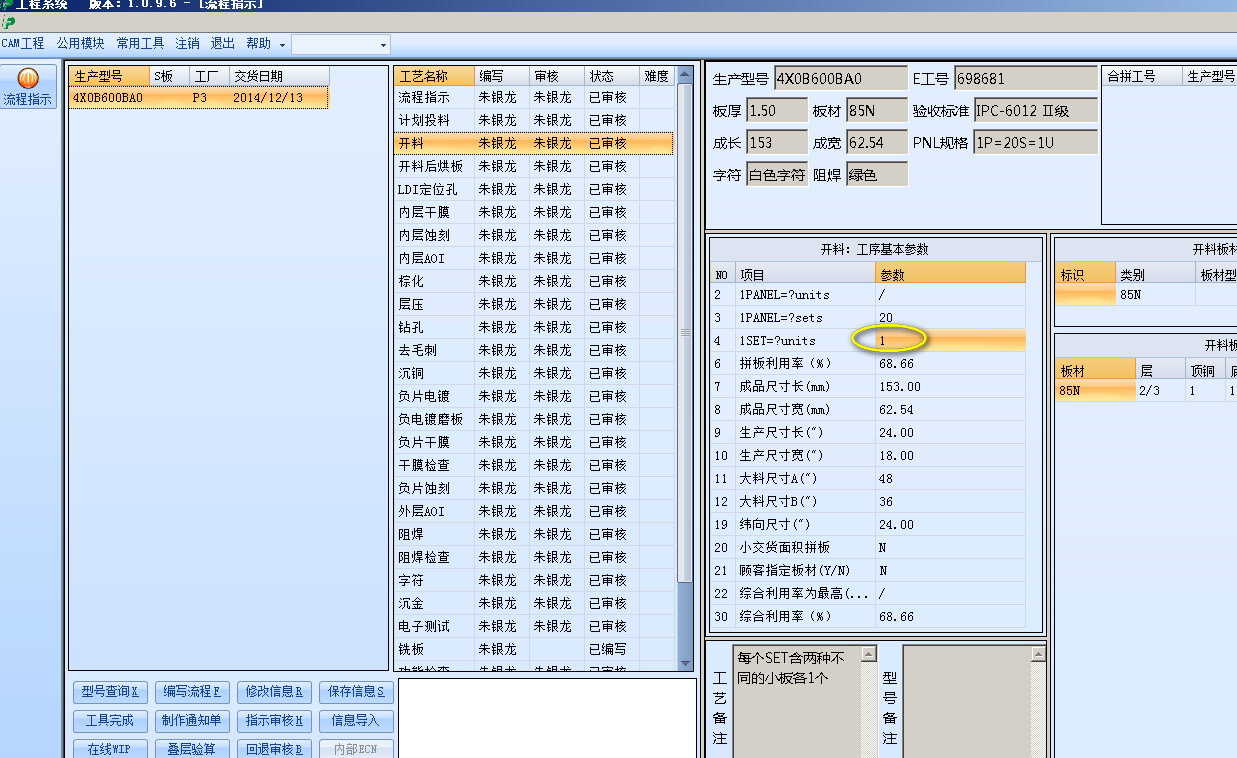Select the LDI定位孔 process row
Image resolution: width=1237 pixels, height=758 pixels.
(535, 189)
